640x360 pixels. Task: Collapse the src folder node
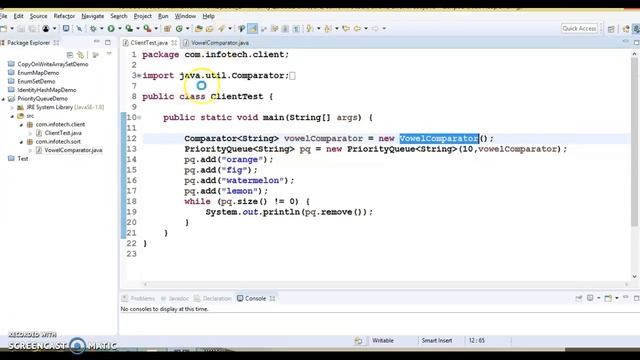[12, 116]
